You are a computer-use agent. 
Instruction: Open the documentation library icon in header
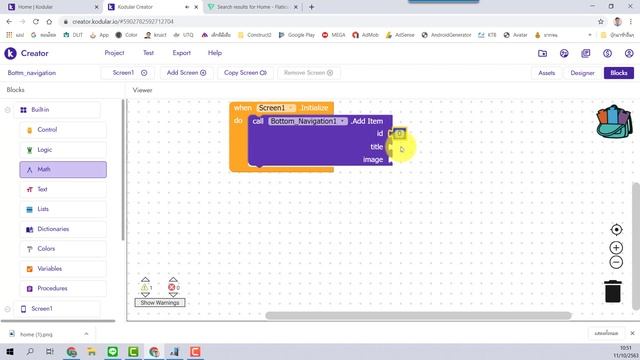pyautogui.click(x=586, y=53)
